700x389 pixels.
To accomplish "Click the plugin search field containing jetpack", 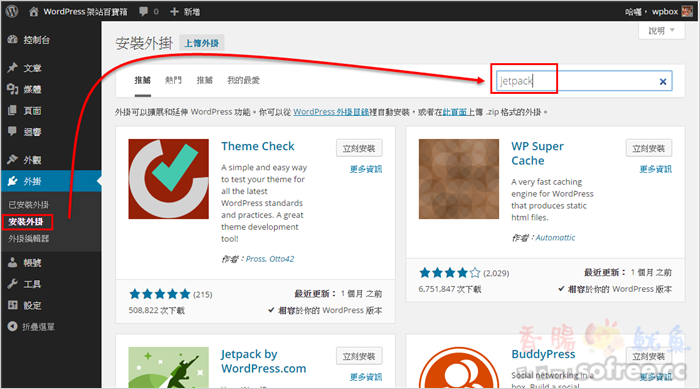I will (x=584, y=81).
